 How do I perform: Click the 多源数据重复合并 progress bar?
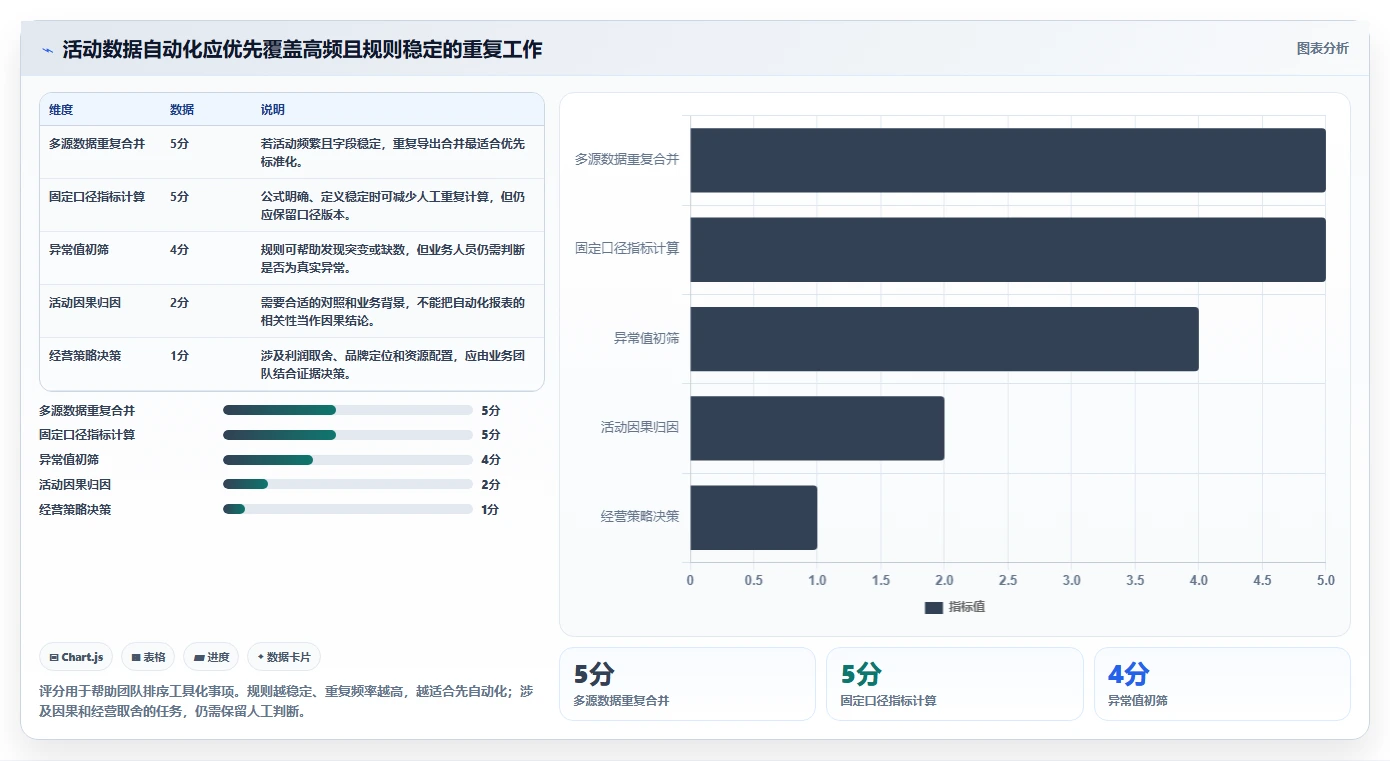pos(347,410)
